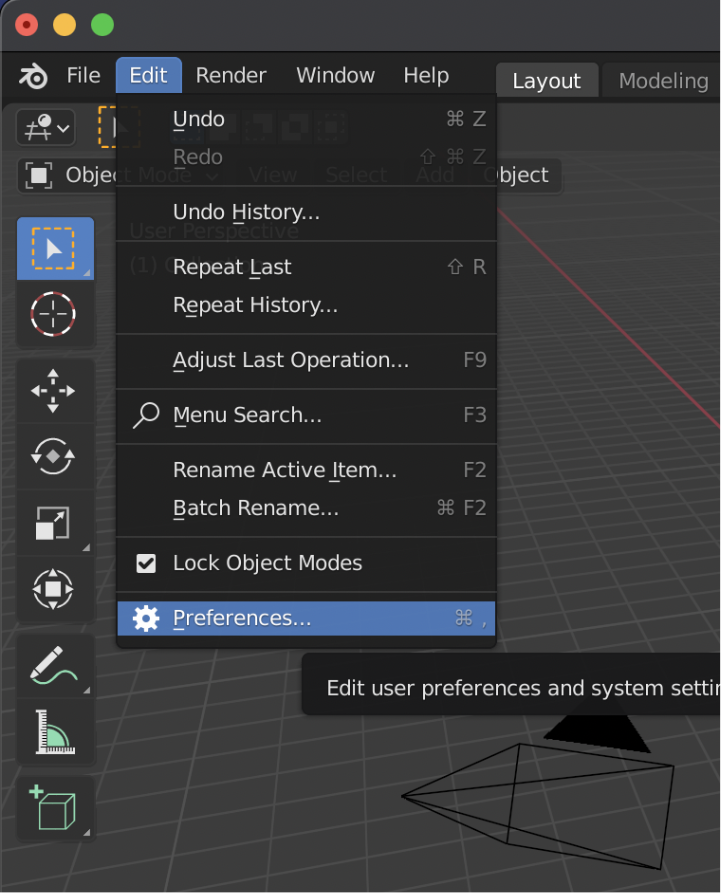
Task: Click the macOS yellow minimize button
Action: pos(64,25)
